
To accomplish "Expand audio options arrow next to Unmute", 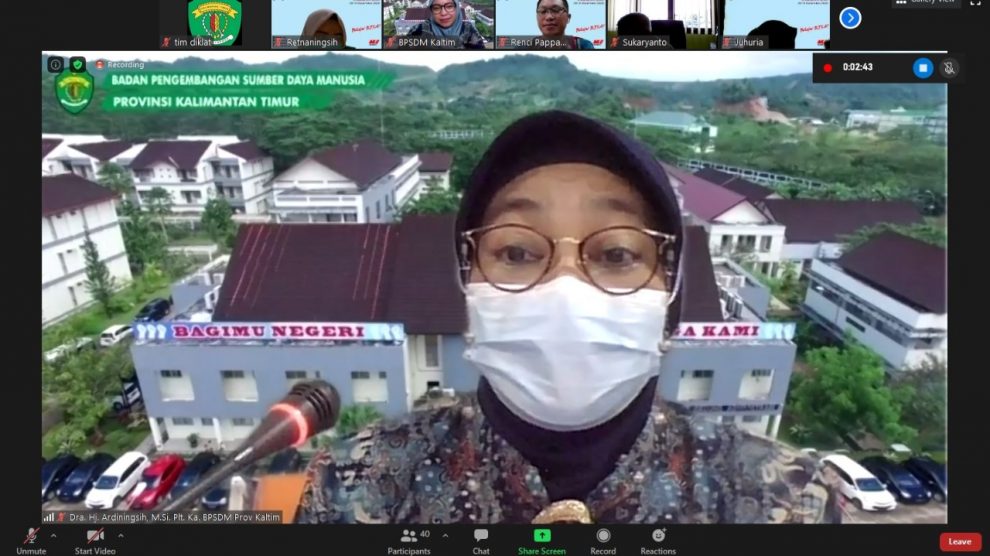I will click(53, 535).
